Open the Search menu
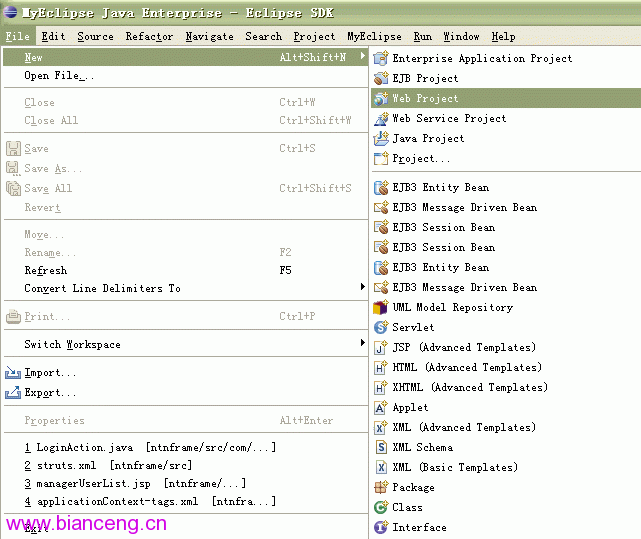 [264, 36]
